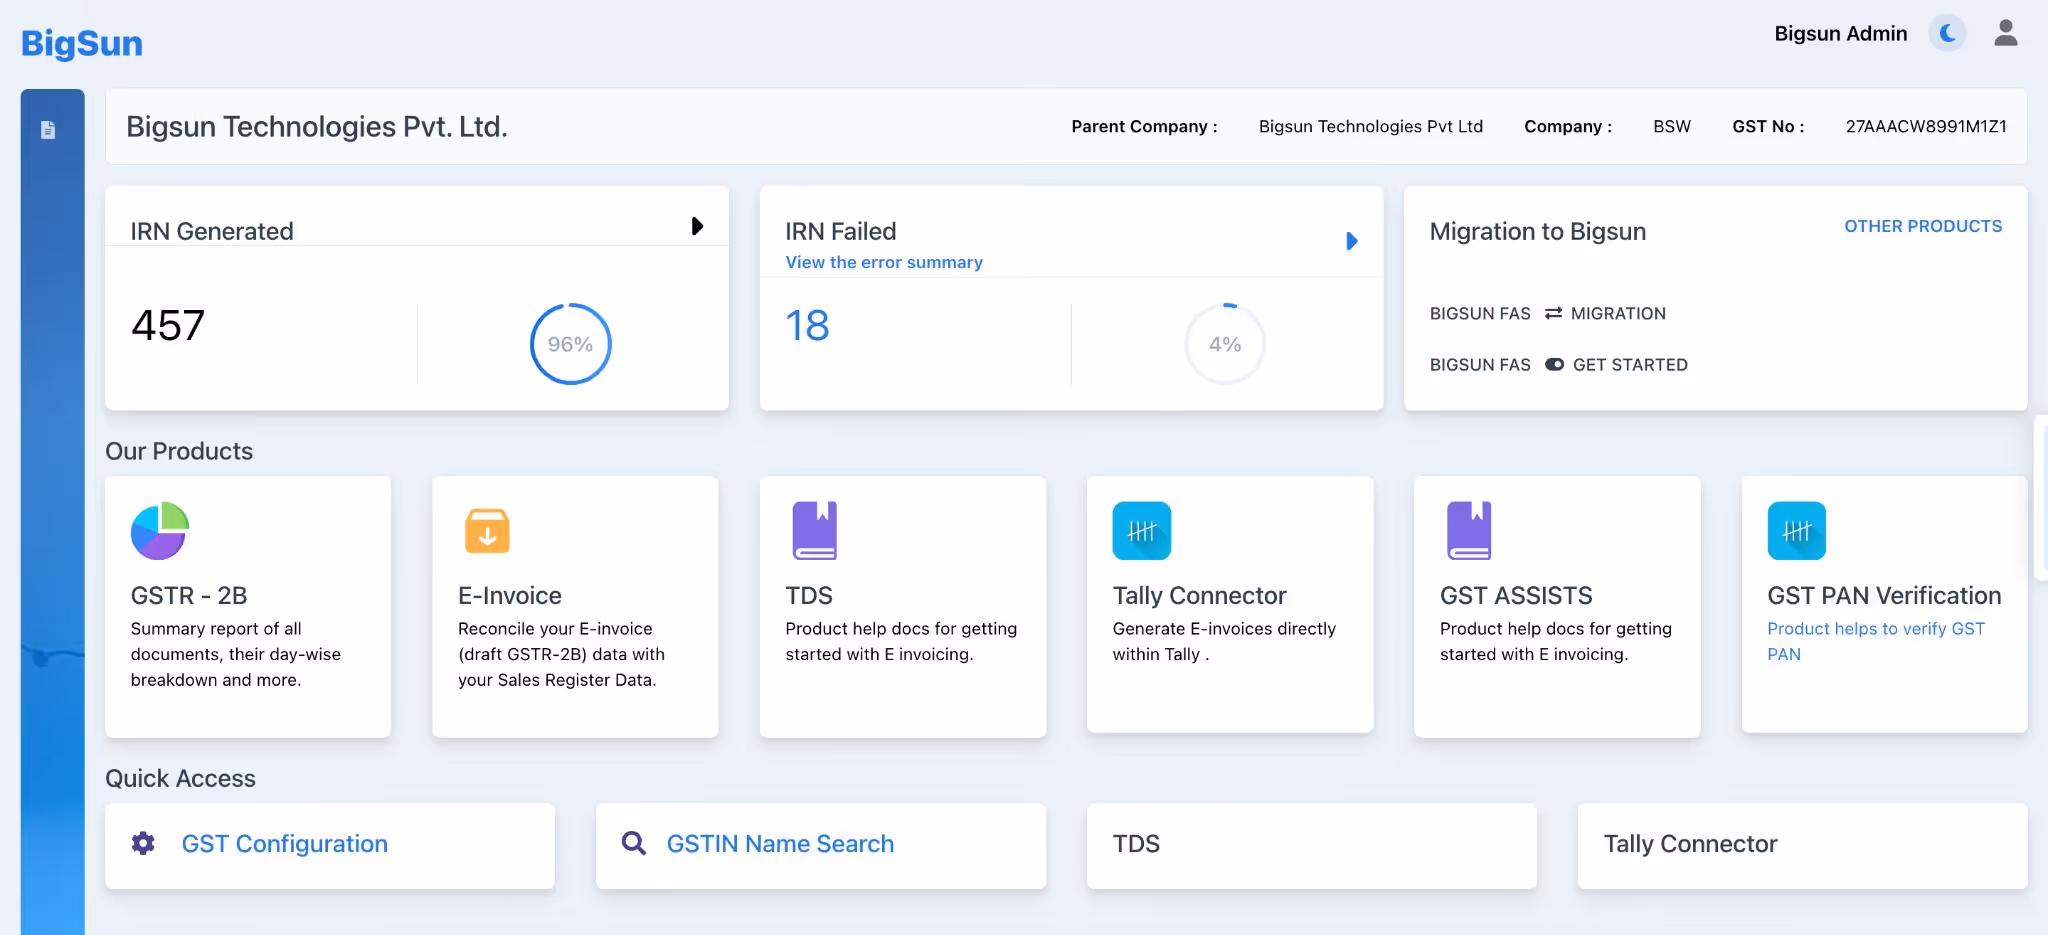Open View the error summary link
2048x935 pixels.
884,262
